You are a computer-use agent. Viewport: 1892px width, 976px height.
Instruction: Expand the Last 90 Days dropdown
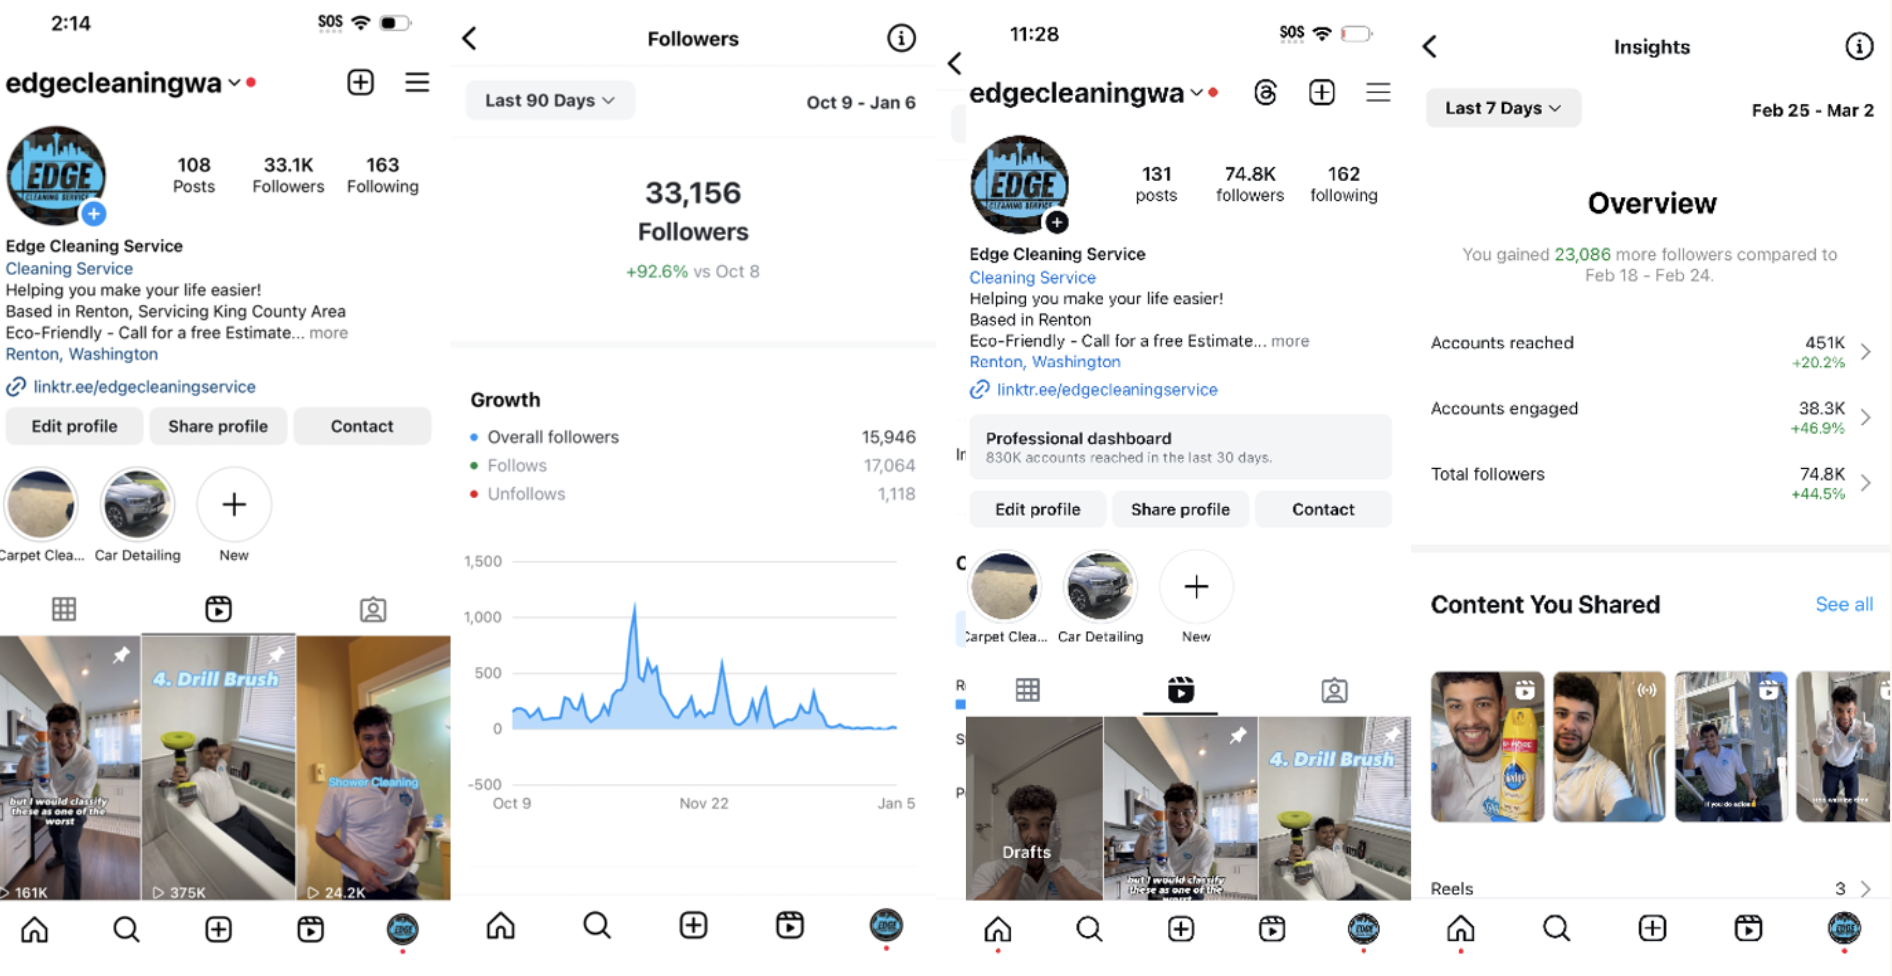[x=549, y=100]
